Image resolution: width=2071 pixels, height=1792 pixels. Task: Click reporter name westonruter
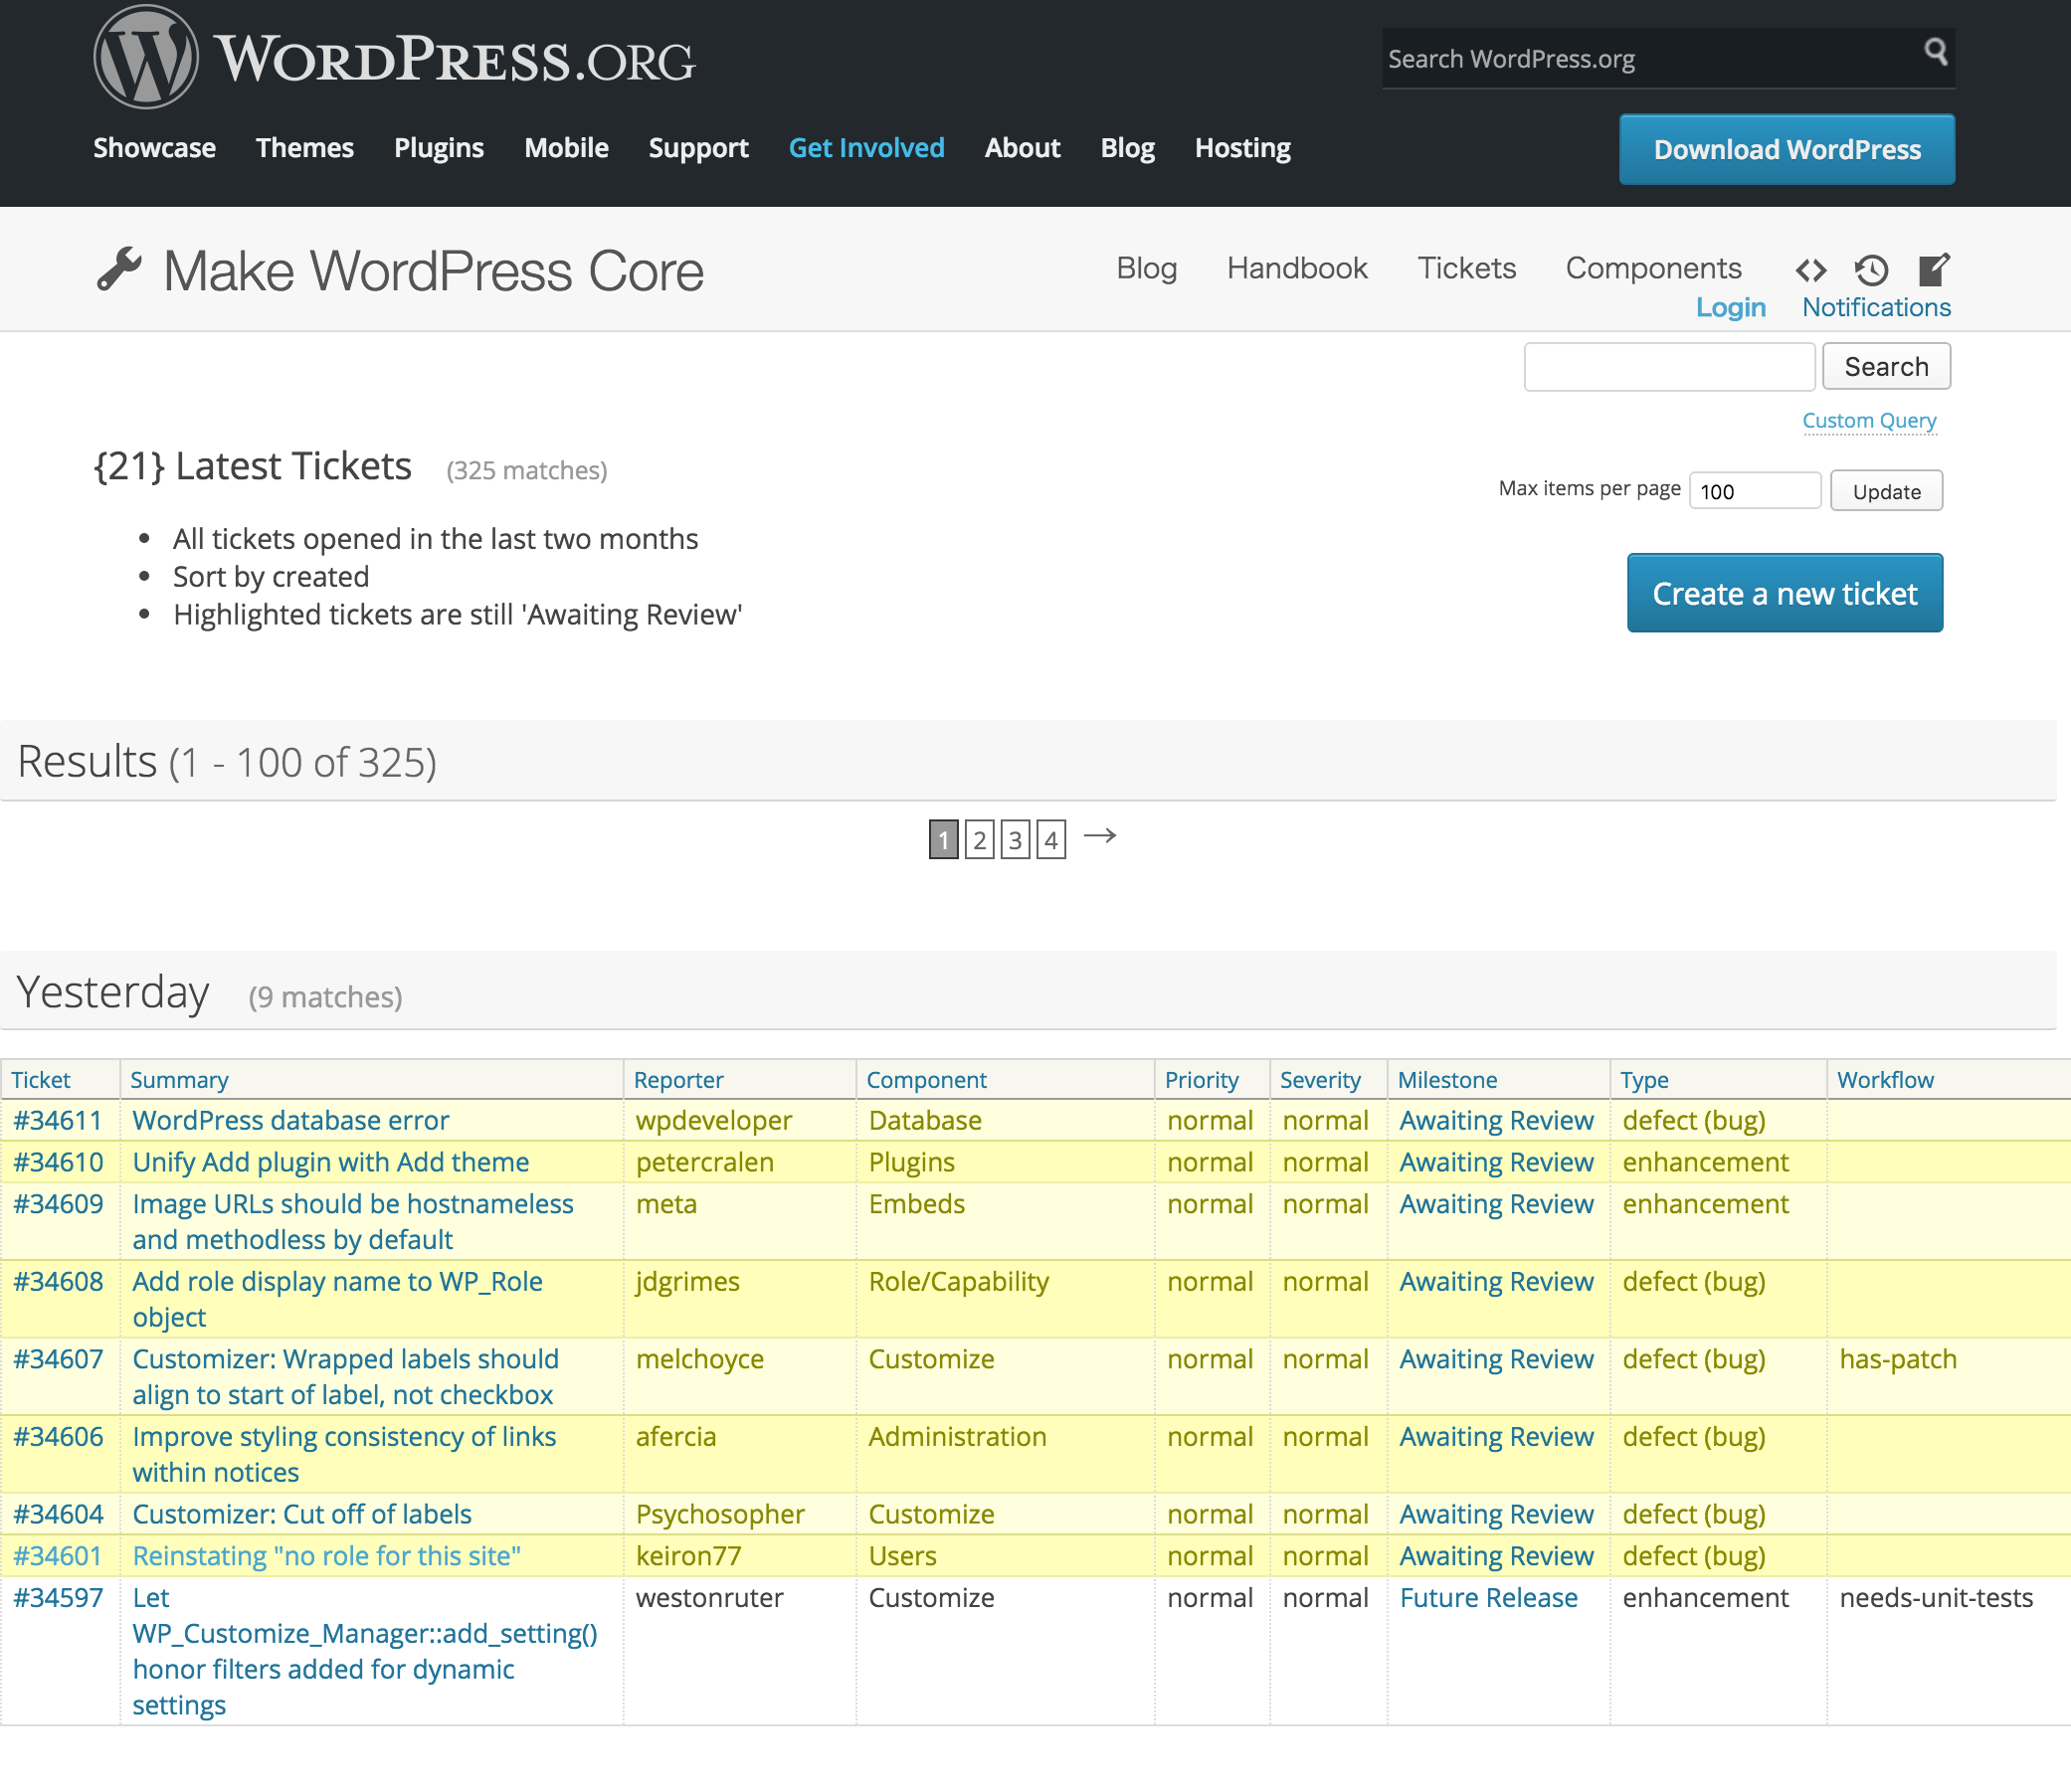tap(710, 1598)
